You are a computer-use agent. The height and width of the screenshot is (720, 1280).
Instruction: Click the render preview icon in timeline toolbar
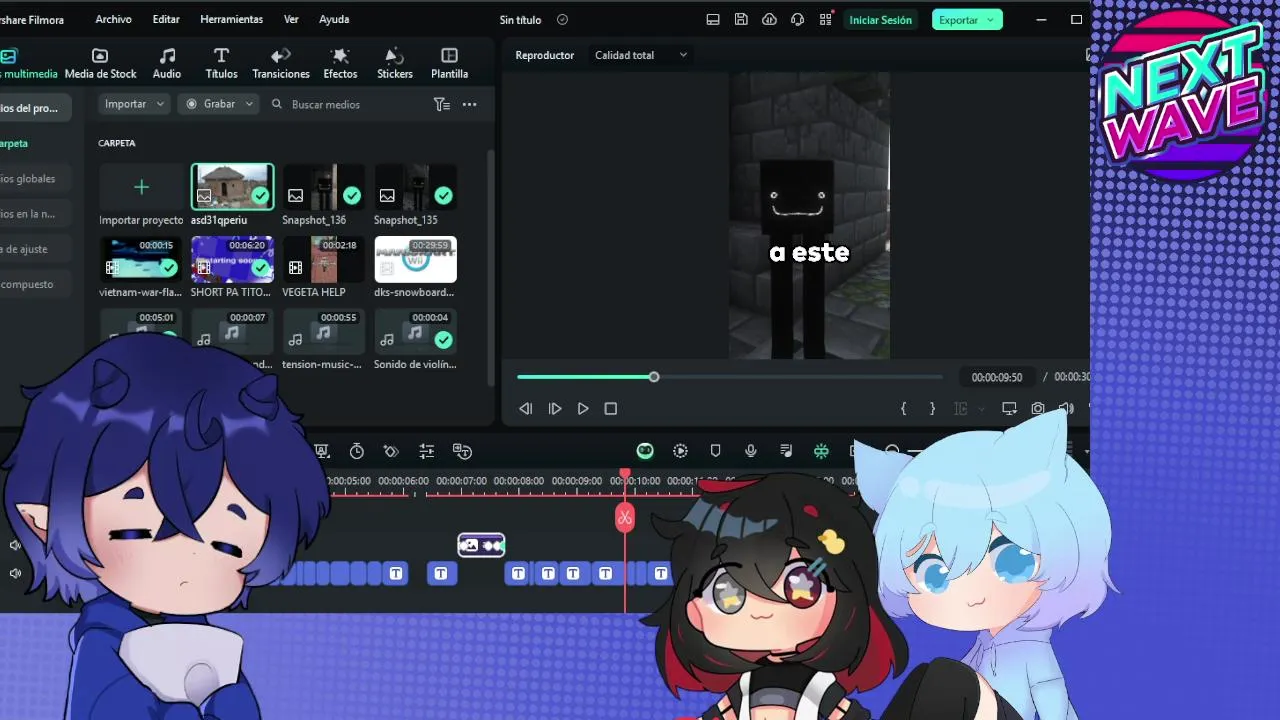tap(680, 451)
